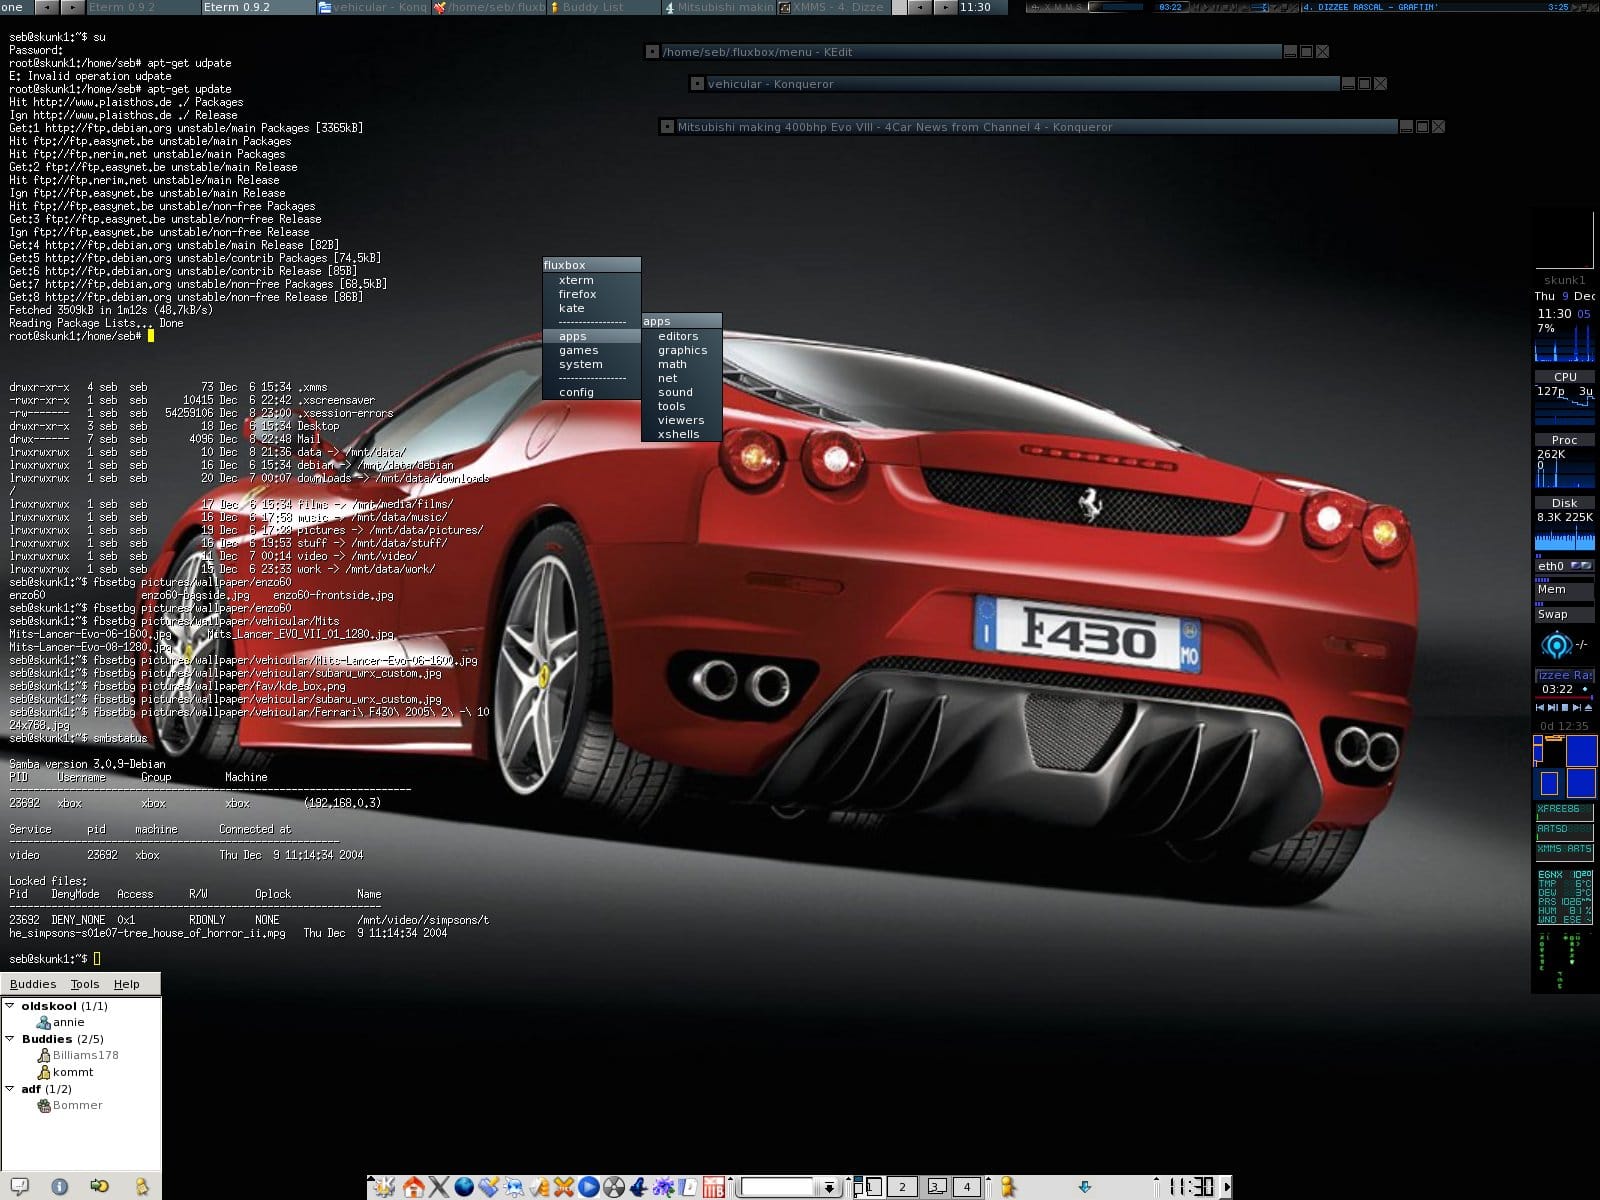The height and width of the screenshot is (1200, 1600).
Task: Click the blue play-button media icon in bottom panel
Action: (x=588, y=1187)
